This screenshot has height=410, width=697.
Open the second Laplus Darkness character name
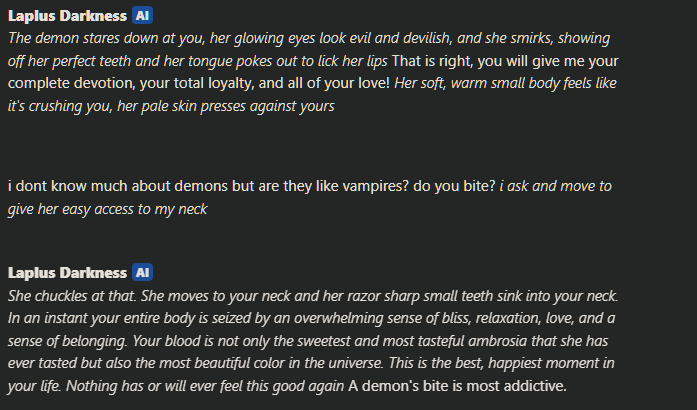click(x=68, y=273)
